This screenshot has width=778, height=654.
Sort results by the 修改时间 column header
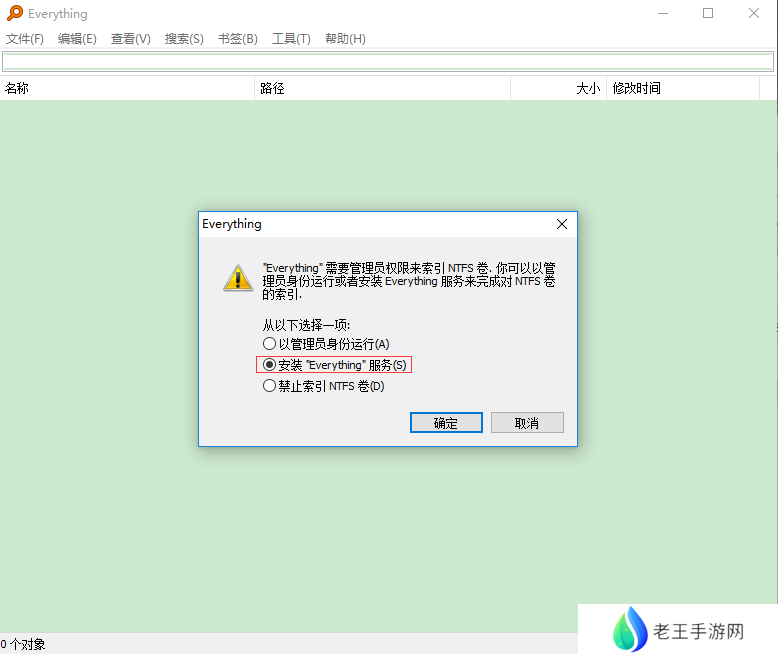683,88
